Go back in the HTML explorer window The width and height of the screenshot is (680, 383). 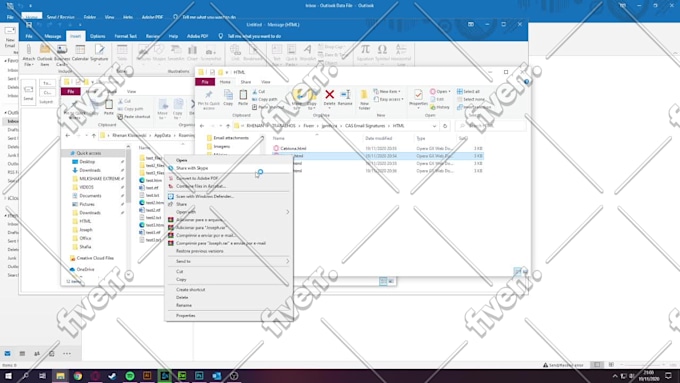pos(202,126)
